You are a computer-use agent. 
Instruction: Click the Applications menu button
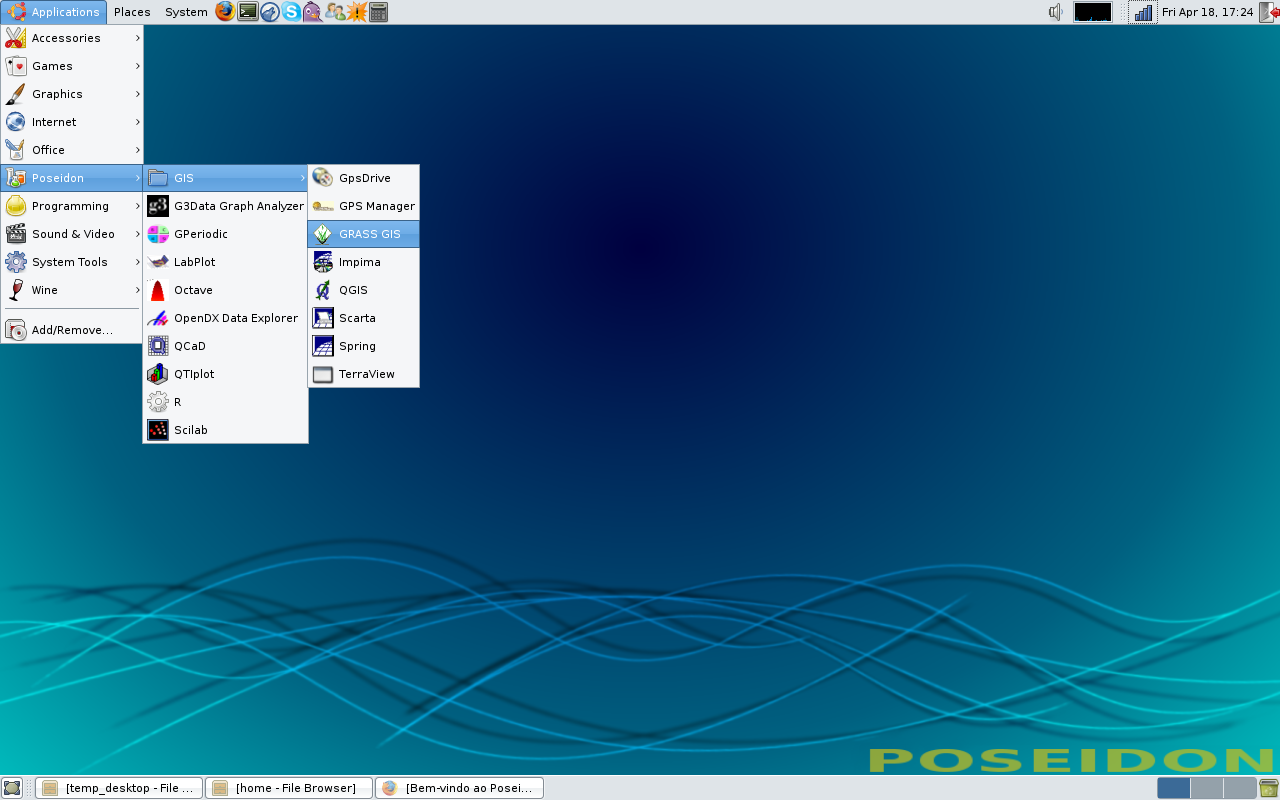click(x=54, y=12)
